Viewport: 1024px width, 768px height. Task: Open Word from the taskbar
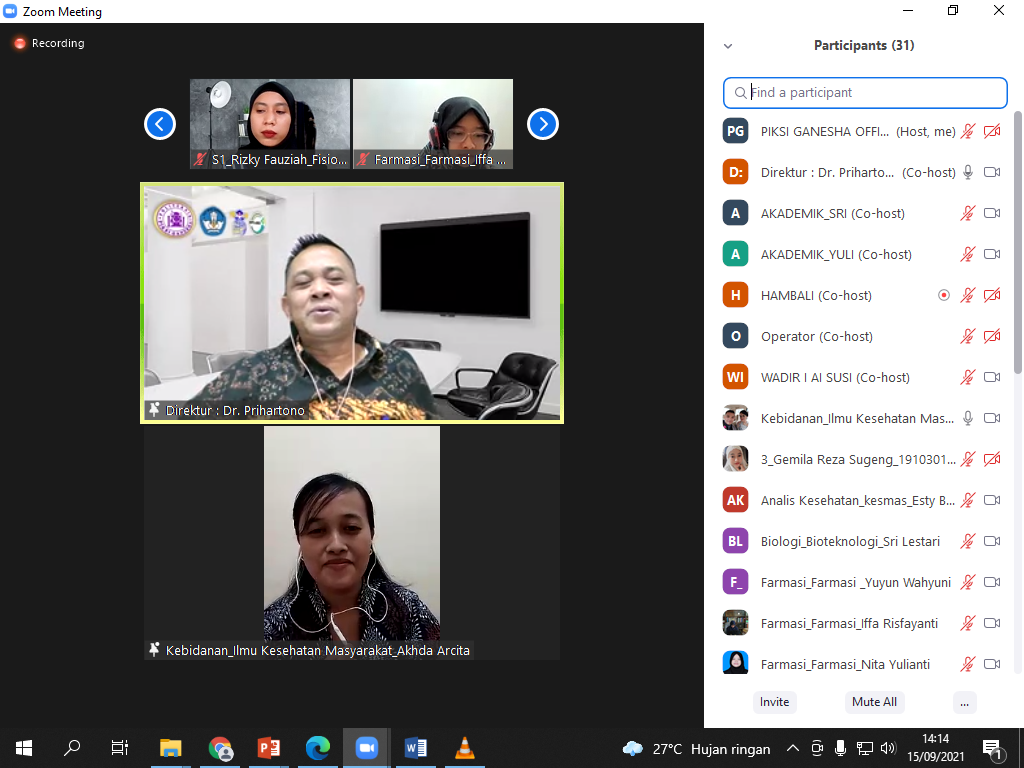point(415,748)
